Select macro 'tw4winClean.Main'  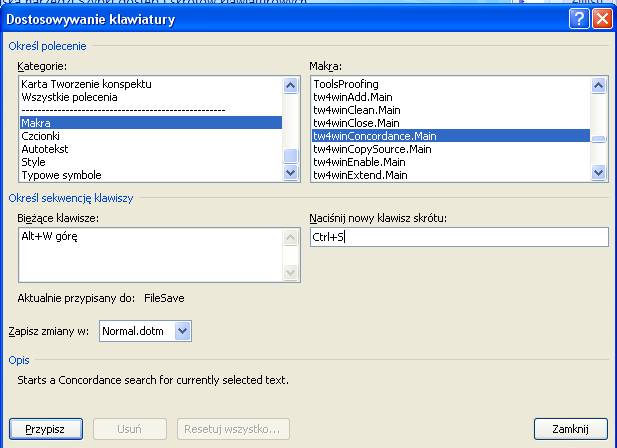pos(451,110)
